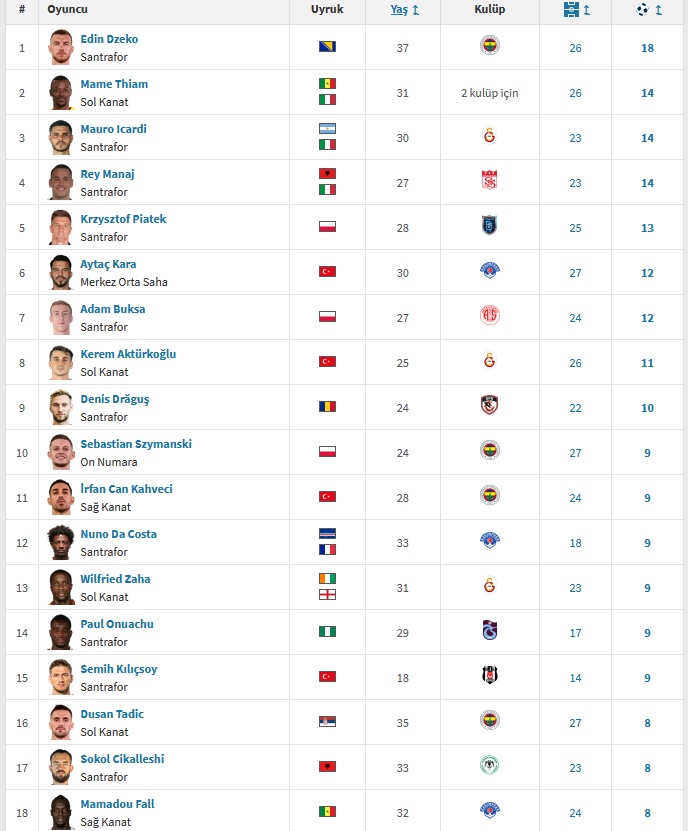Open Mame Thiam player profile
The width and height of the screenshot is (688, 831).
114,84
